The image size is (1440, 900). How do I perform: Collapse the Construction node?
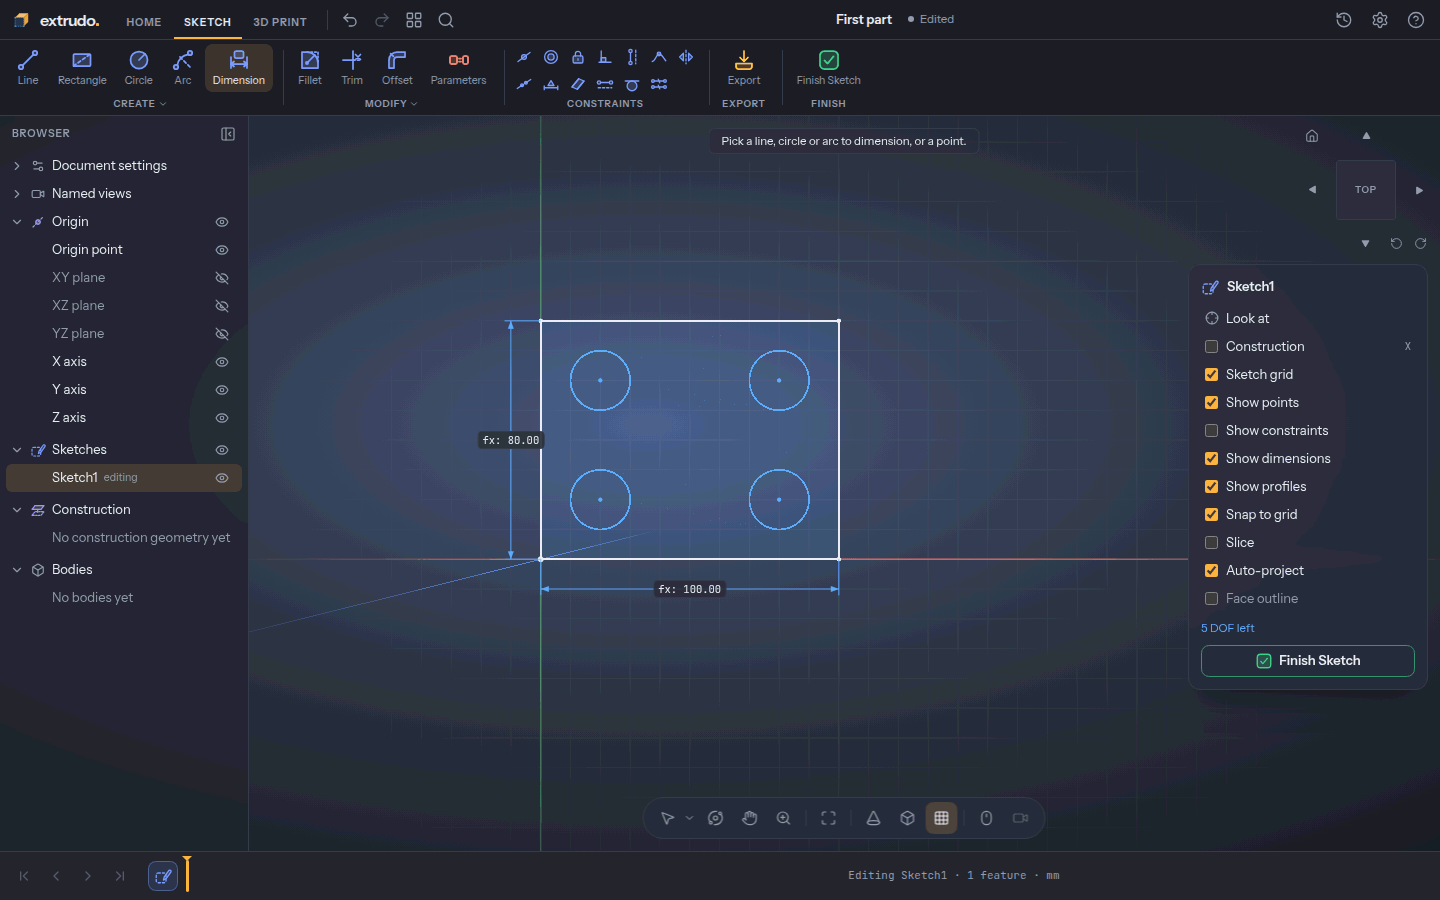click(17, 510)
